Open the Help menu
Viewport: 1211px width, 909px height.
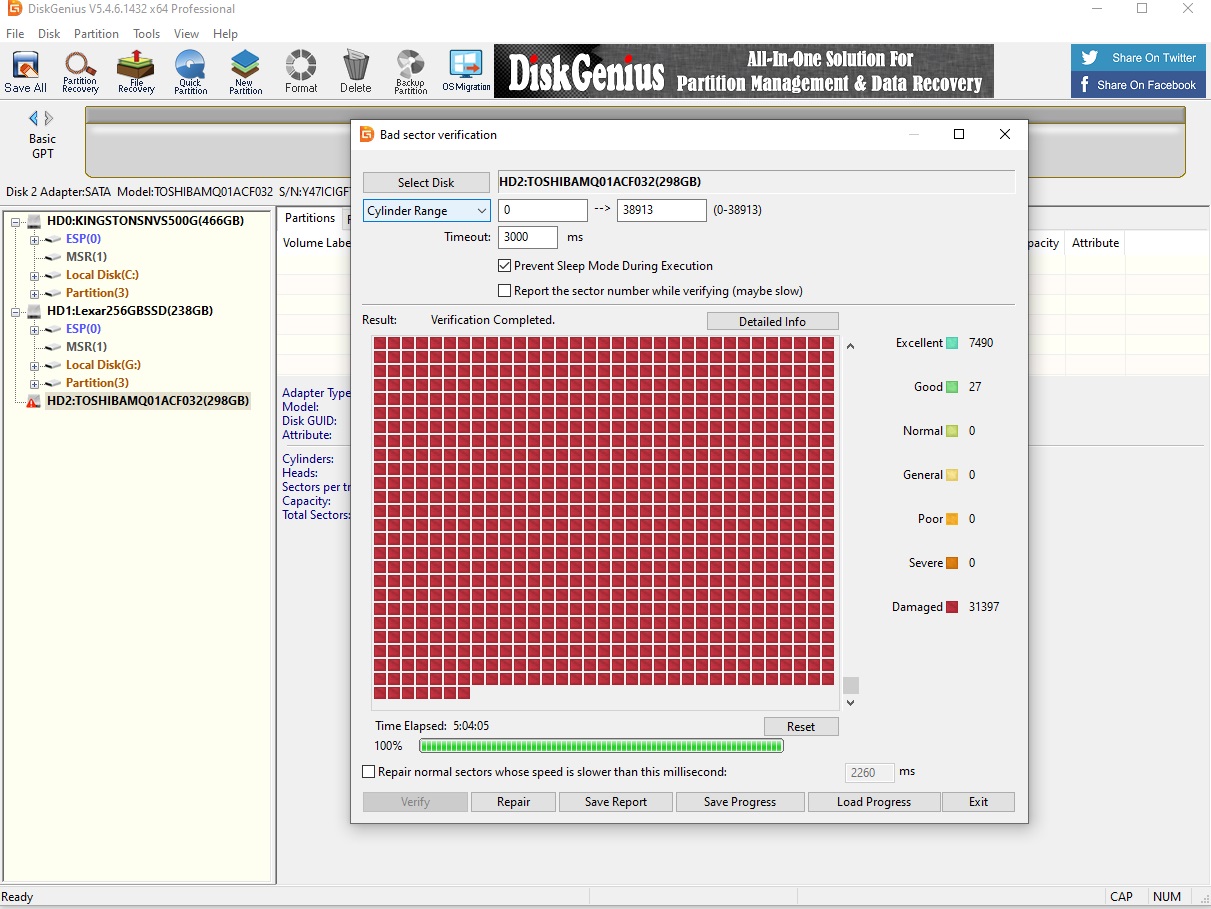(225, 33)
